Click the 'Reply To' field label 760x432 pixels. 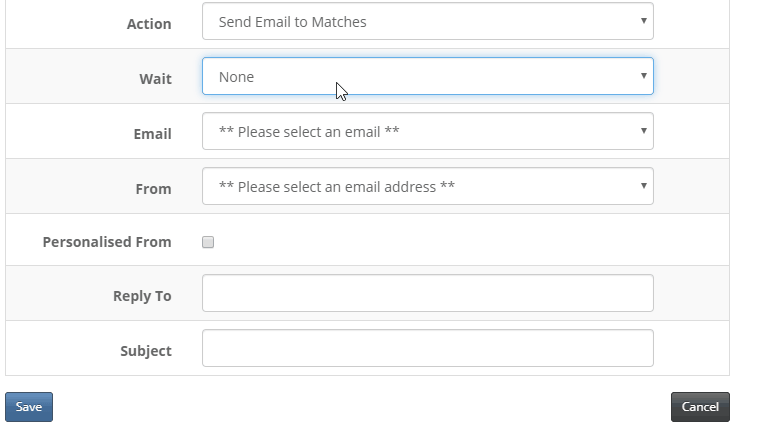[x=142, y=296]
